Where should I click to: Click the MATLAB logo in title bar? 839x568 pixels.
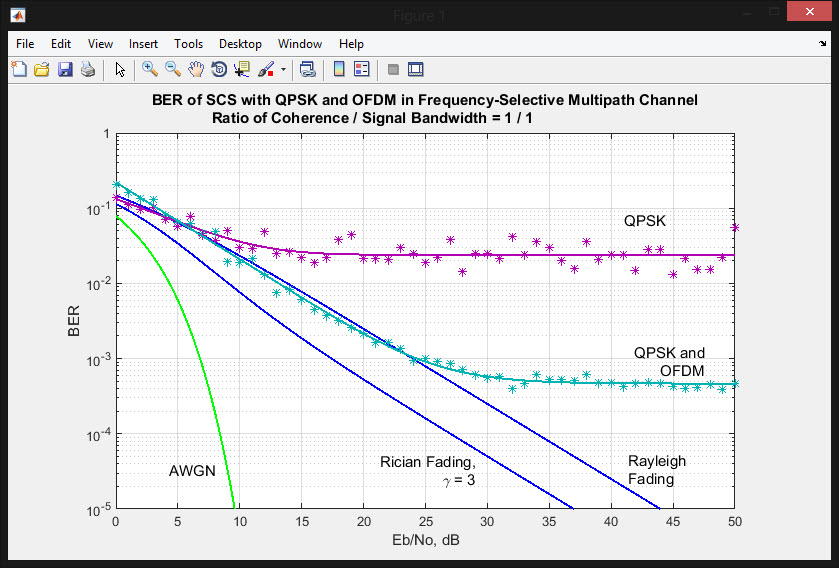click(18, 15)
